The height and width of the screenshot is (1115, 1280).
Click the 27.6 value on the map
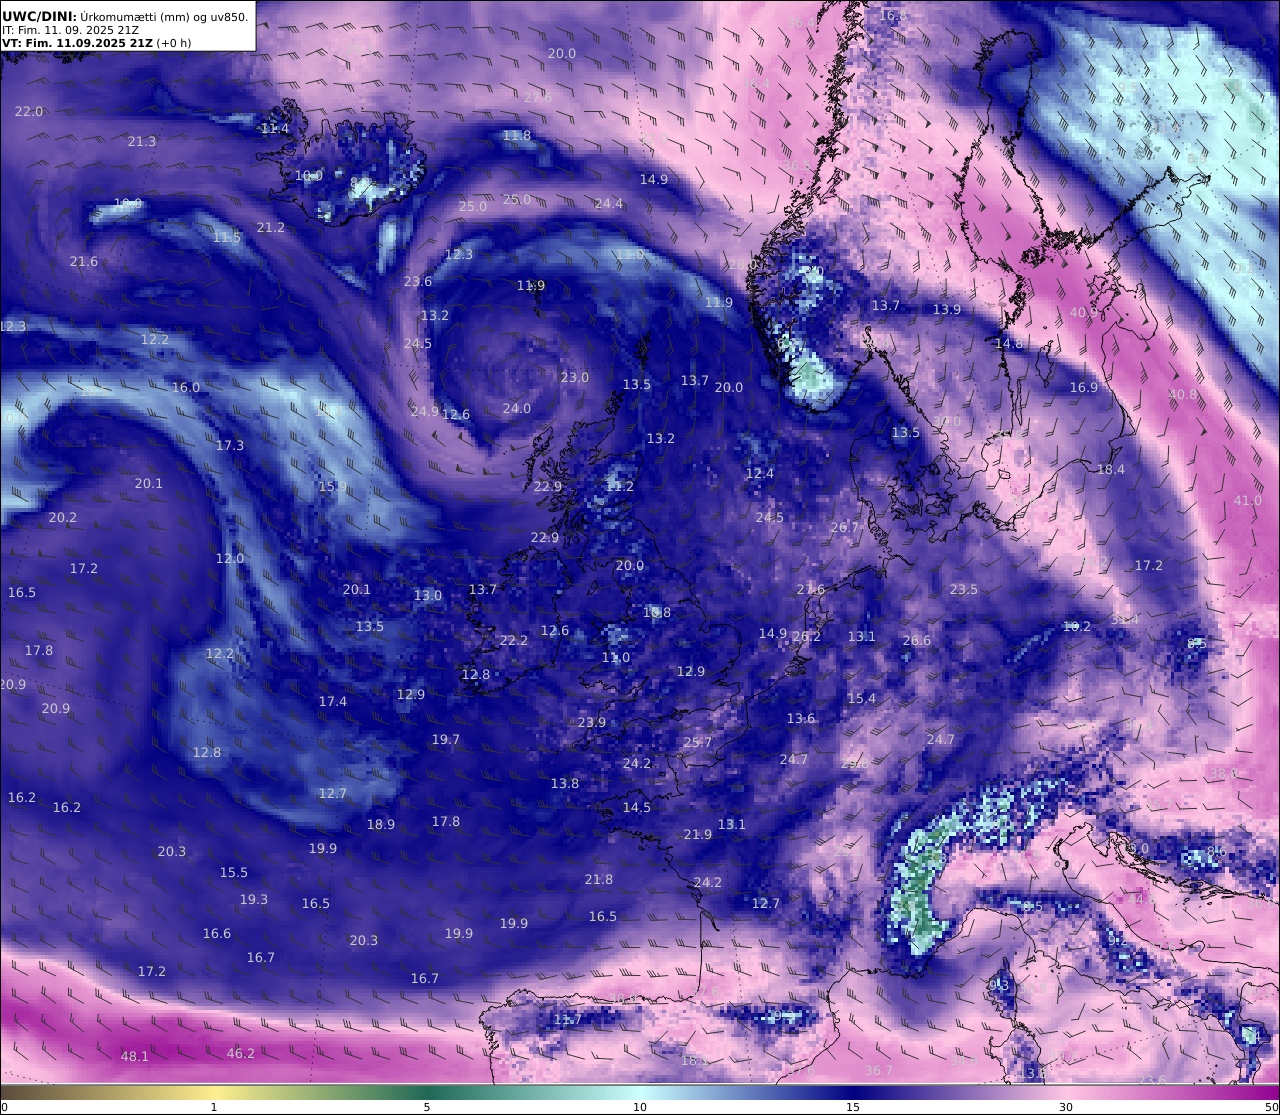811,589
